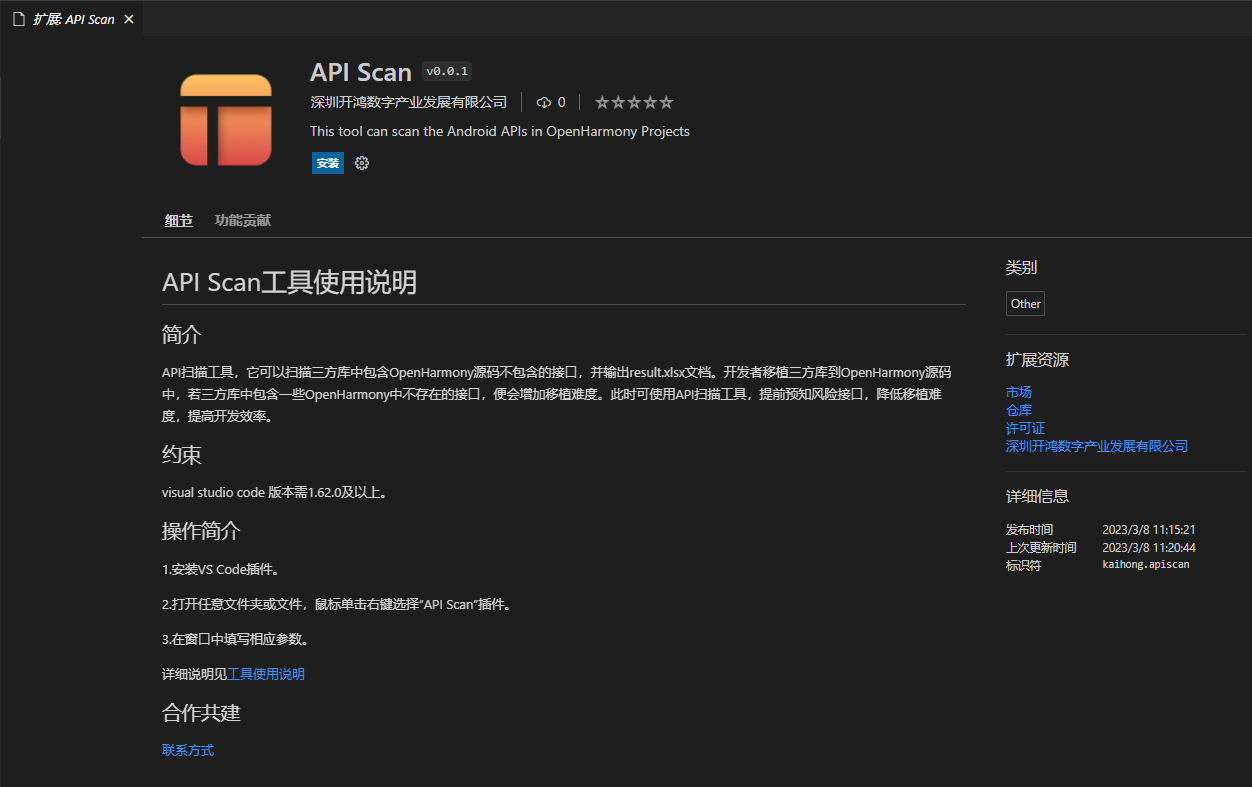Open the 工具使用说明 documentation link

tap(266, 674)
